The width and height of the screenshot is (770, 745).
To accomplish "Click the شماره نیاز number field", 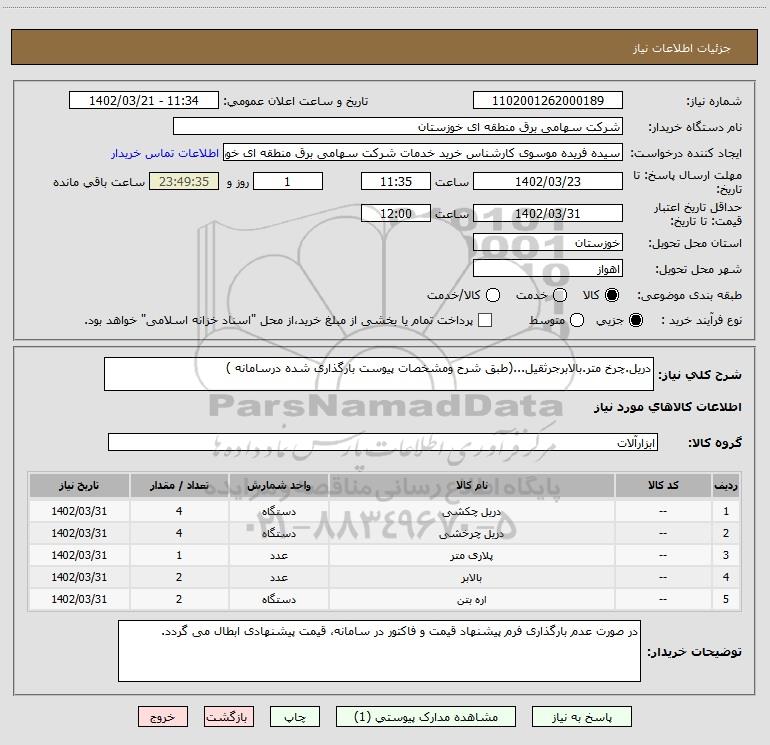I will (547, 101).
